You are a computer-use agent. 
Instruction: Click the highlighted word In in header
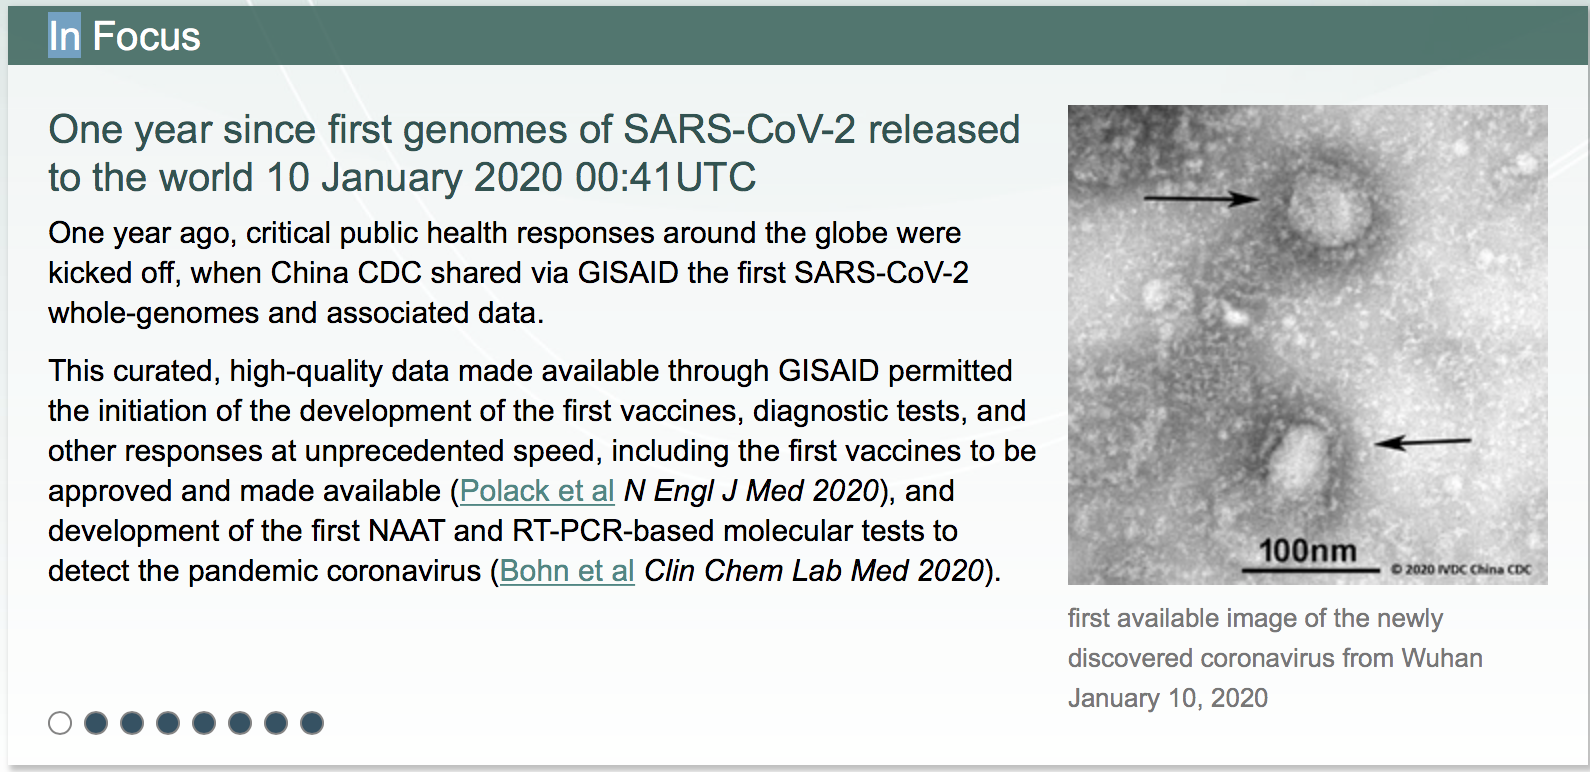(x=64, y=37)
